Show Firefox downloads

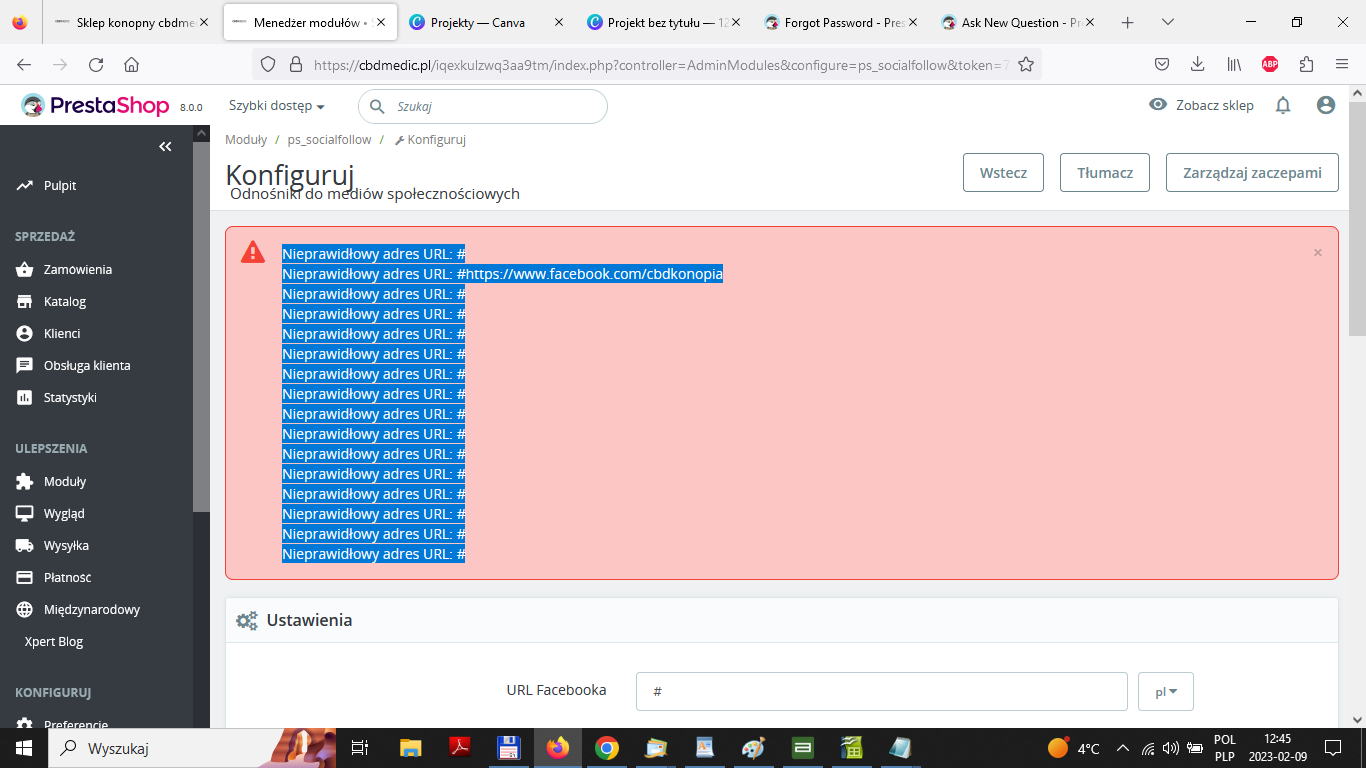(1197, 64)
